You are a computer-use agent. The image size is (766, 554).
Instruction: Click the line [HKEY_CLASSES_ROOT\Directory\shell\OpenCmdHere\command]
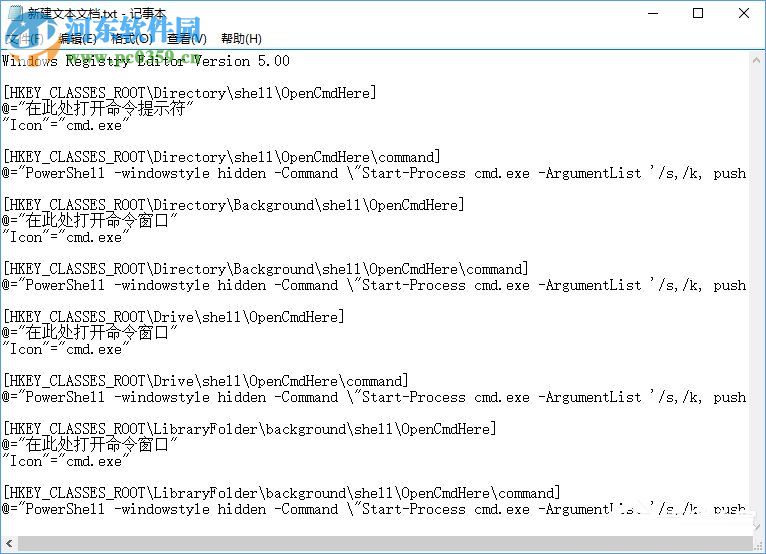(x=222, y=157)
